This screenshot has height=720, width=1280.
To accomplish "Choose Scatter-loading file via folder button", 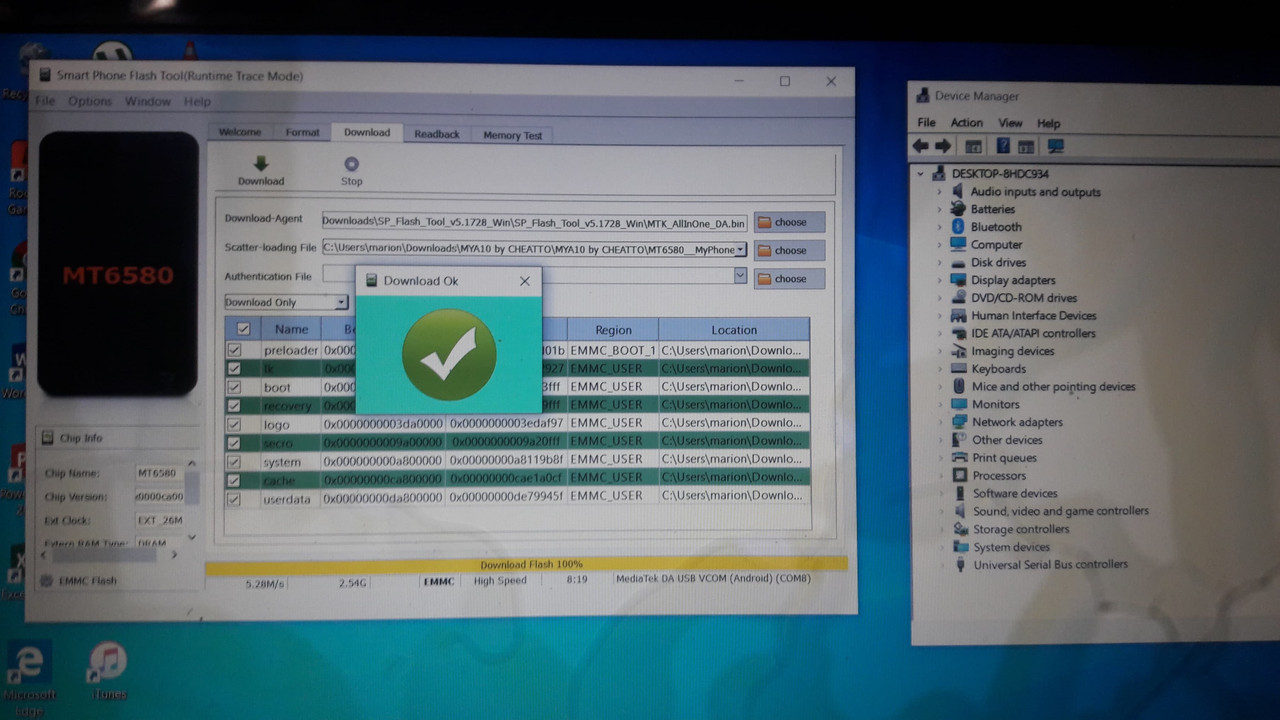I will click(x=789, y=250).
